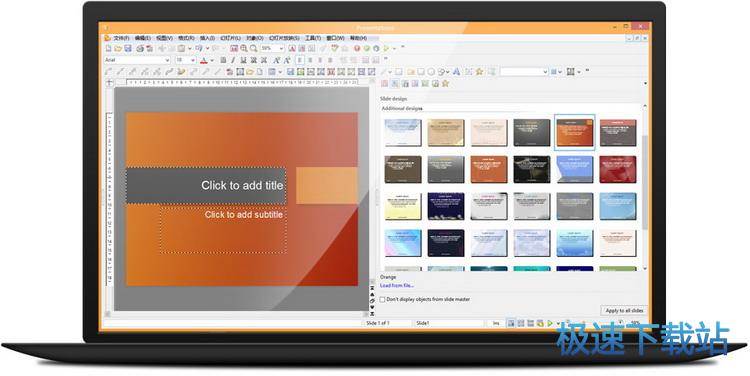
Task: Insert a TextArt with the blue A icon
Action: tap(456, 72)
